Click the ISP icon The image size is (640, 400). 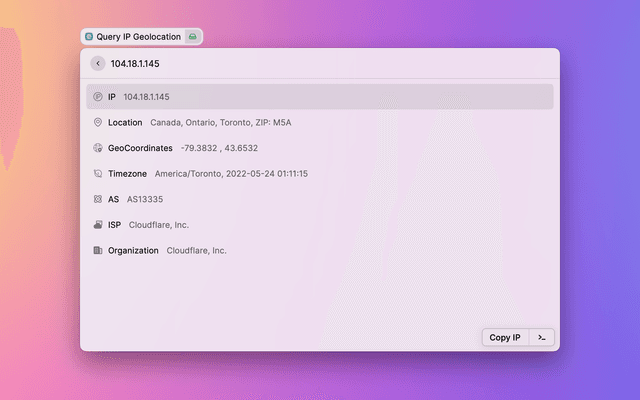(98, 225)
